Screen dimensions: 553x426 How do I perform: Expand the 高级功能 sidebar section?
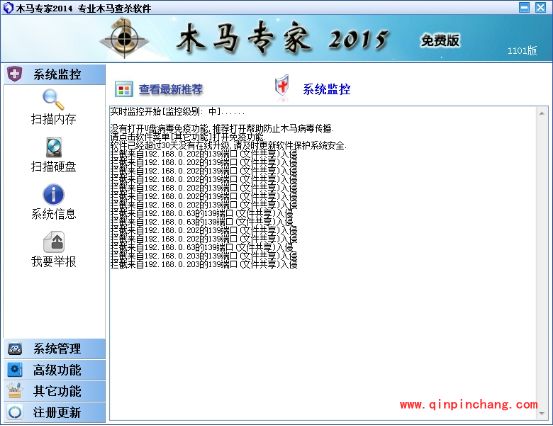pyautogui.click(x=55, y=370)
